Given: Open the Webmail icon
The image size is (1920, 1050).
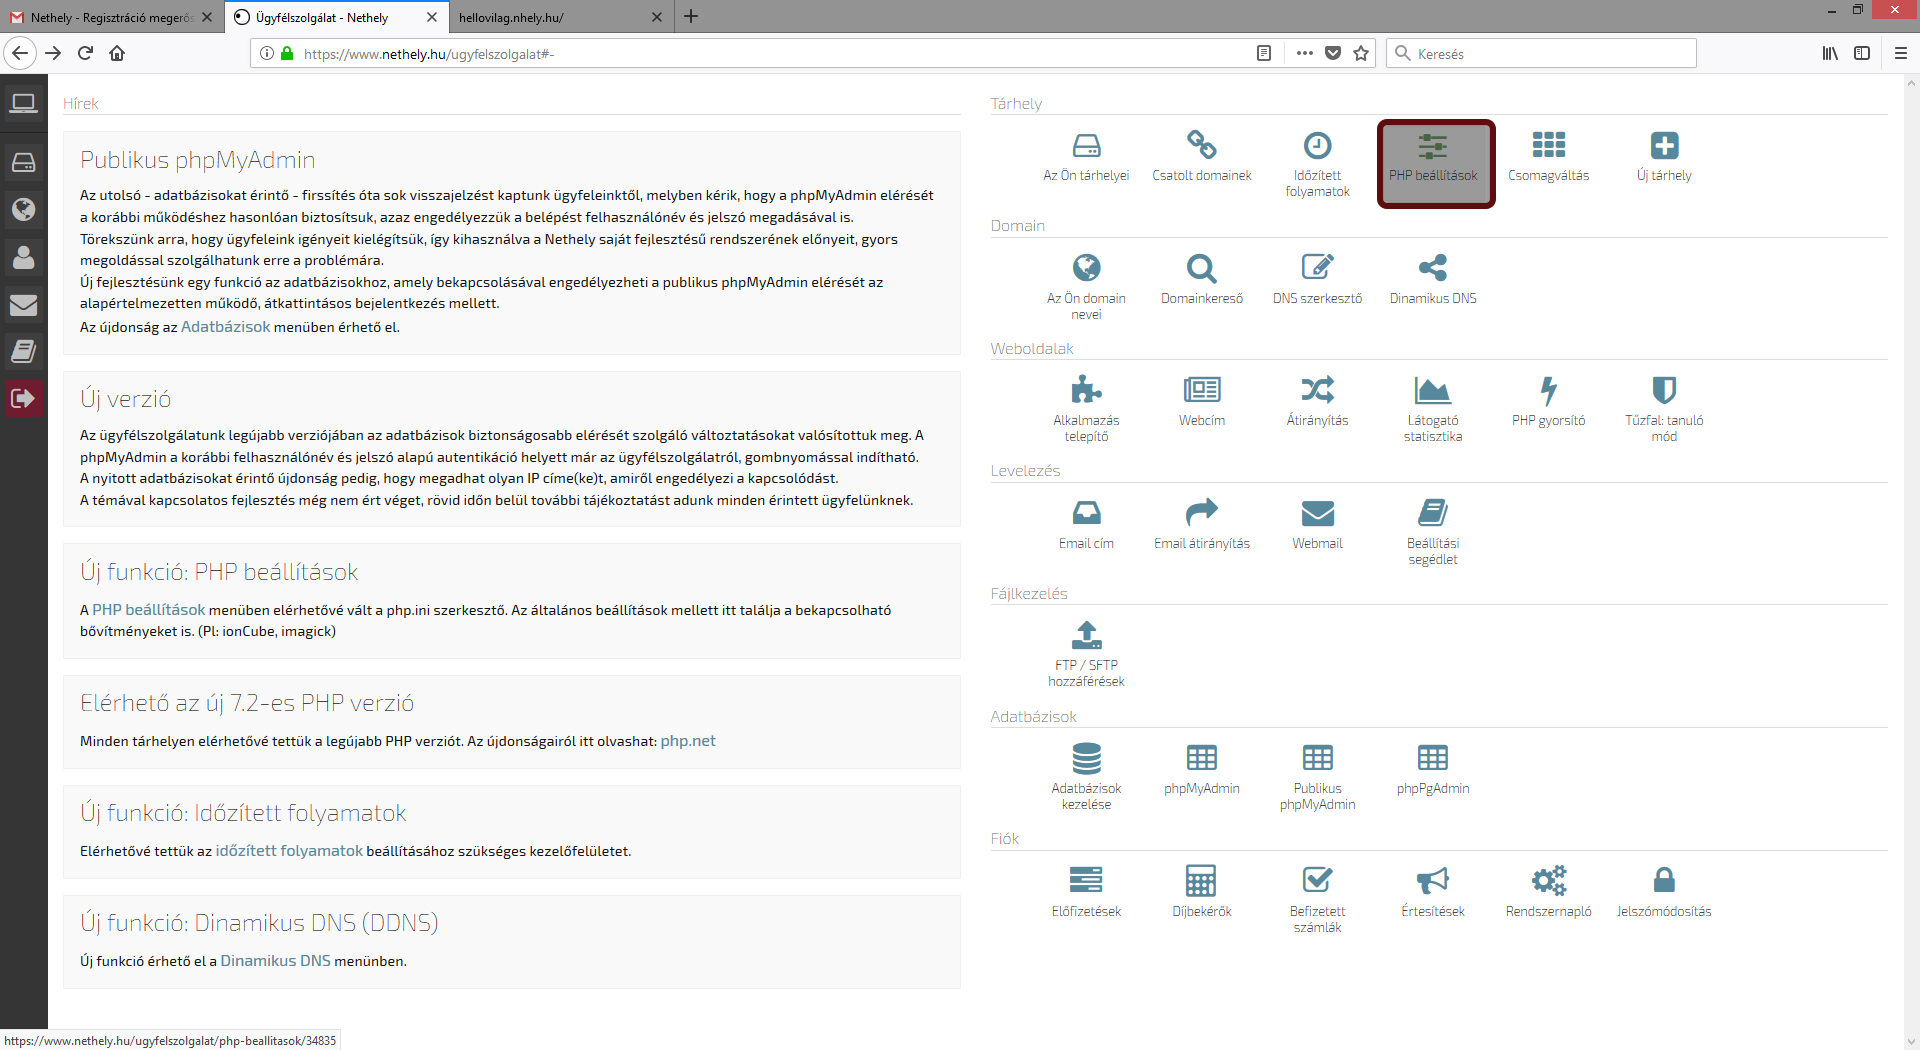Looking at the screenshot, I should tap(1317, 514).
